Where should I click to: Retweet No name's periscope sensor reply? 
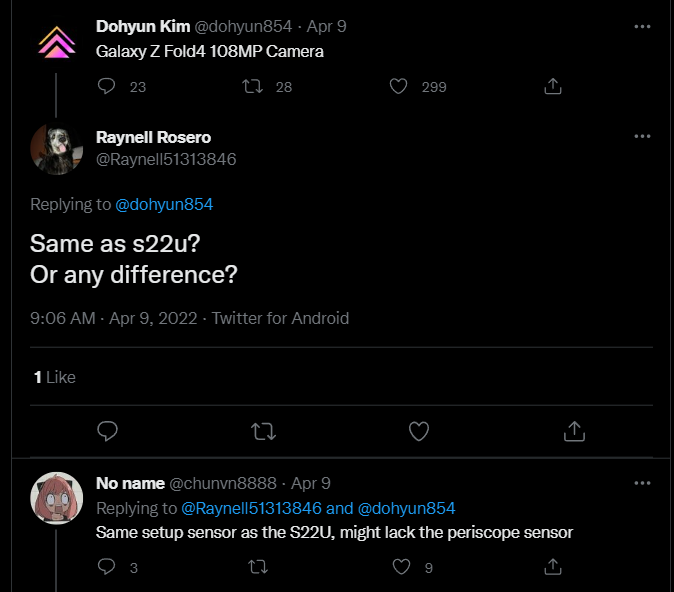pyautogui.click(x=255, y=567)
